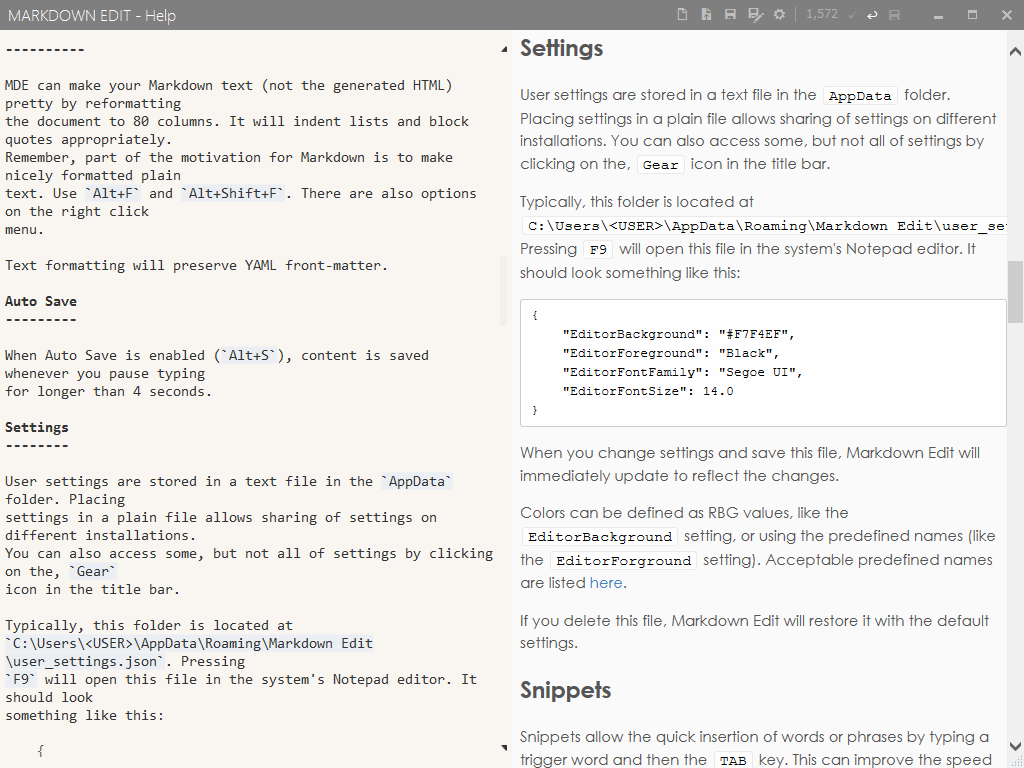Follow the 'here' link for predefined names
This screenshot has width=1024, height=768.
(605, 583)
